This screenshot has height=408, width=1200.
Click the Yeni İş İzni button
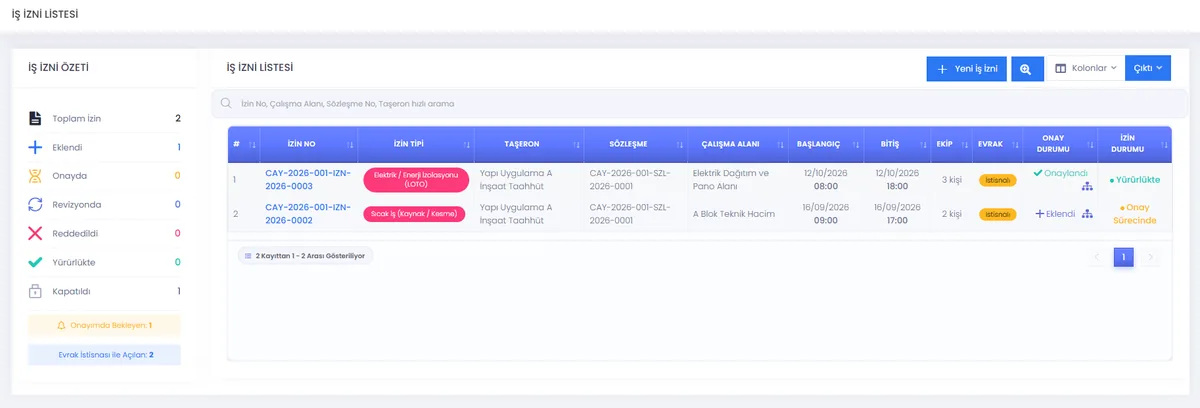967,68
